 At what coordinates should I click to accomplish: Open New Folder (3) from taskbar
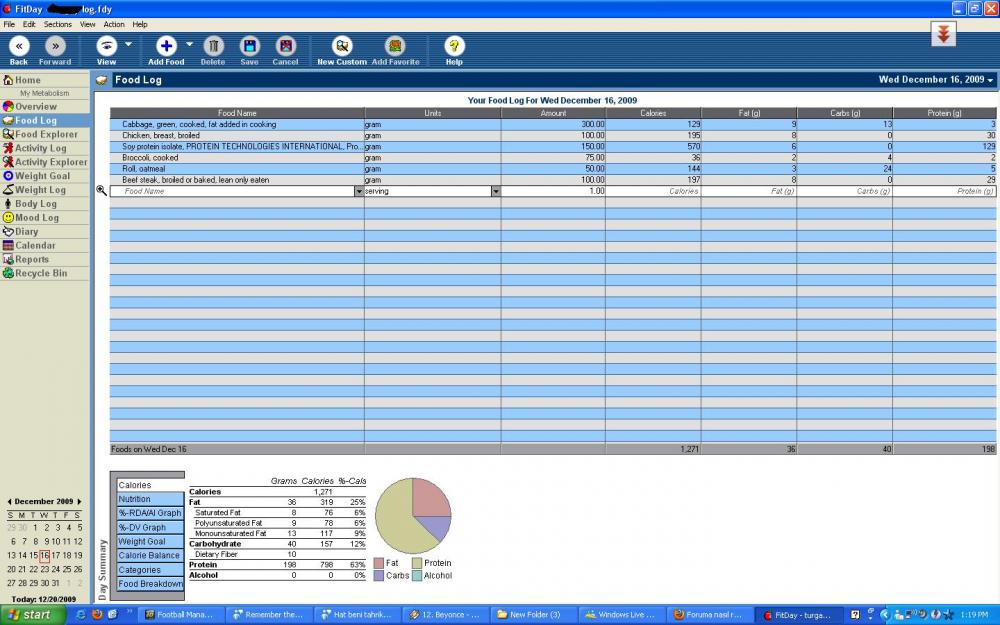click(x=534, y=615)
